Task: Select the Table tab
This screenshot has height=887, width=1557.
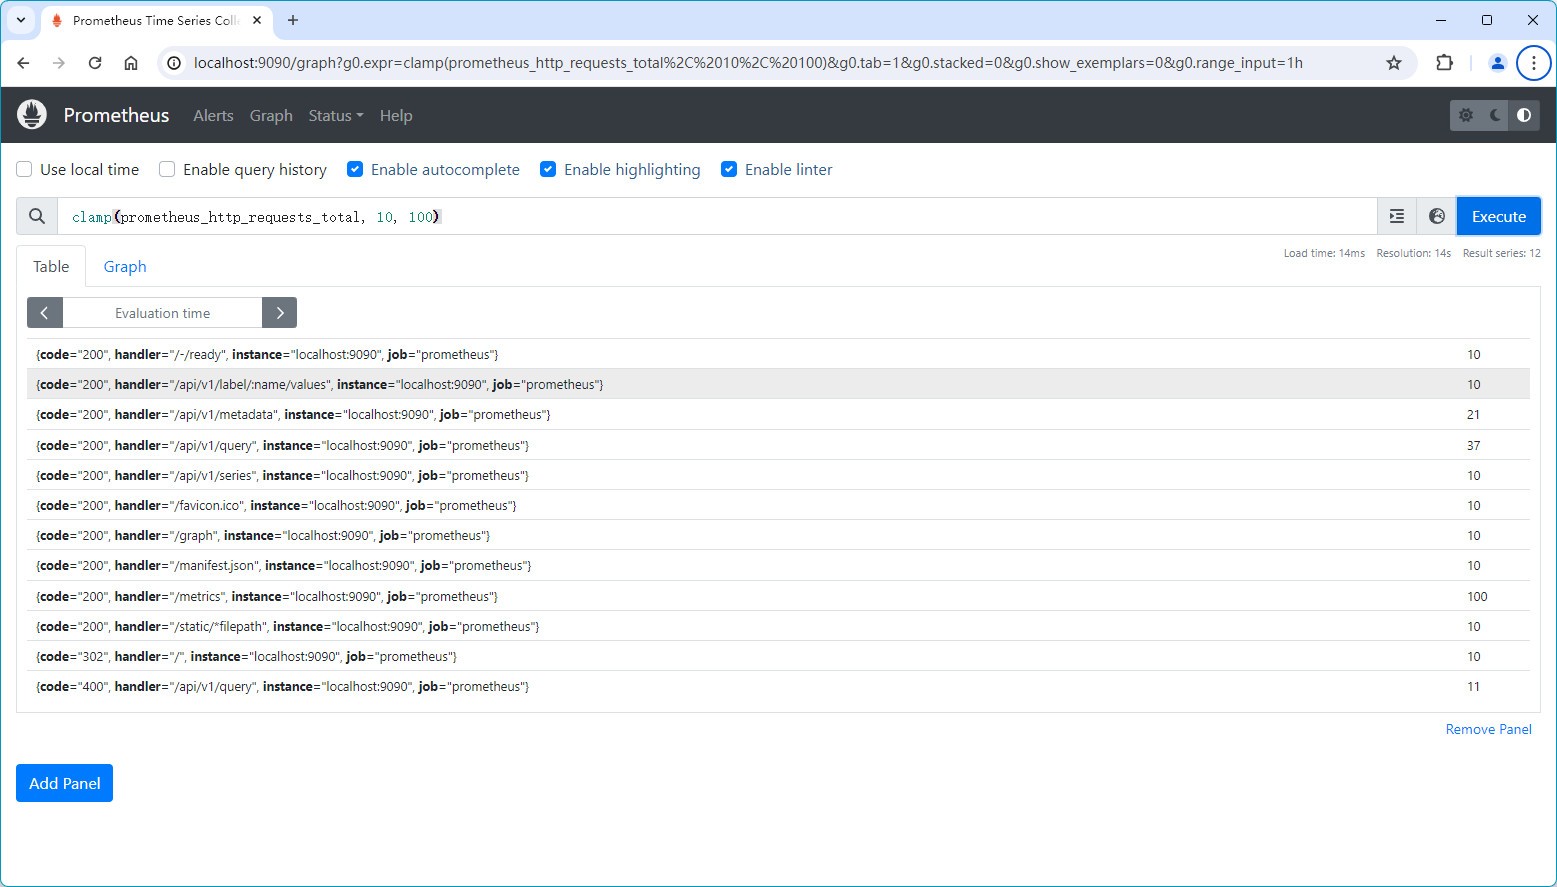Action: pyautogui.click(x=51, y=266)
